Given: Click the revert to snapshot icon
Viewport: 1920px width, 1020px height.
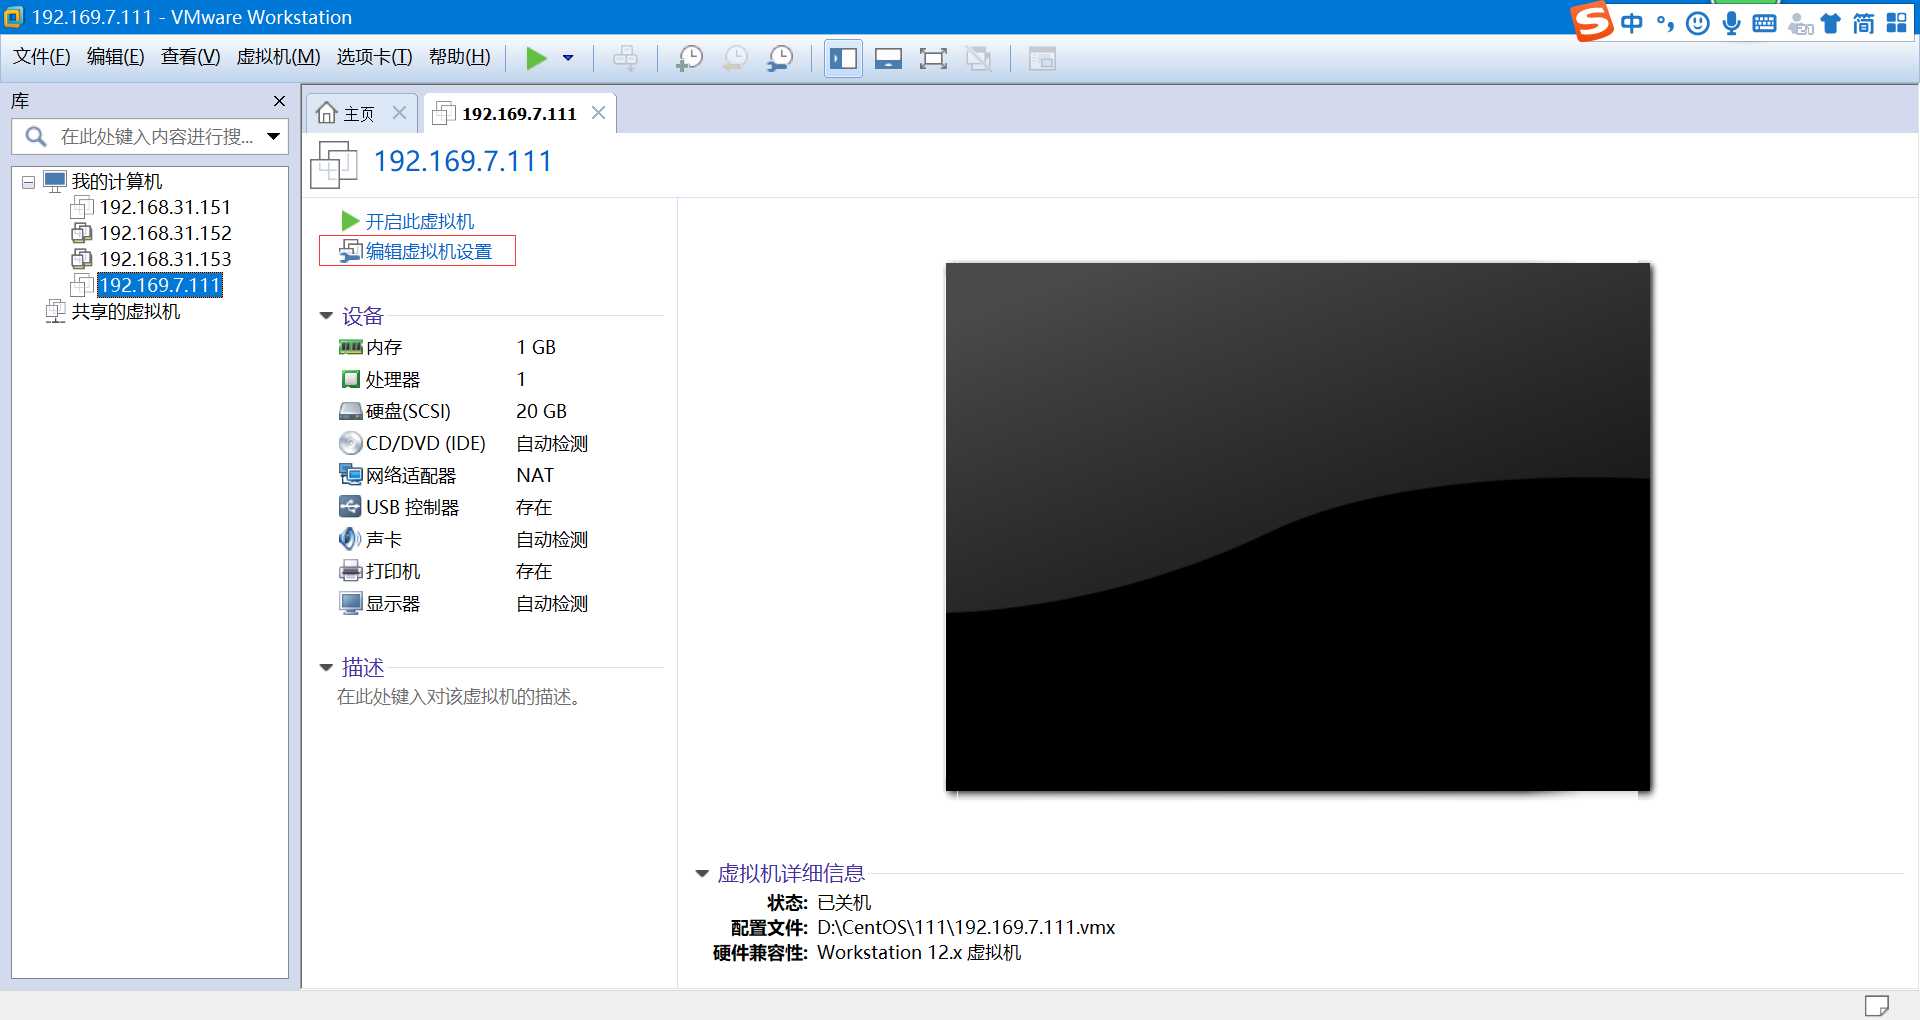Looking at the screenshot, I should click(x=735, y=58).
